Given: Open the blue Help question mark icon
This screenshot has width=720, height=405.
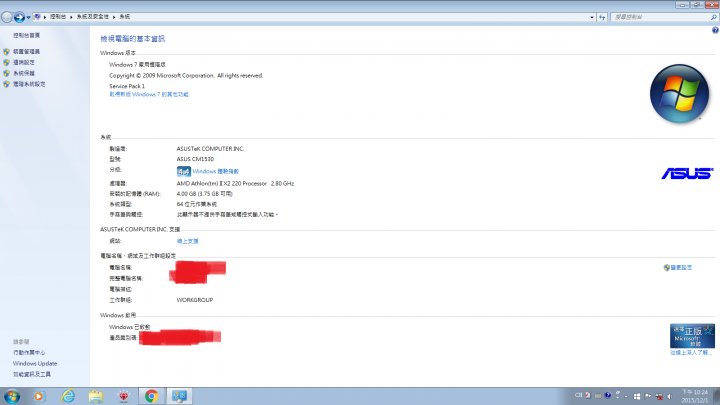Looking at the screenshot, I should [x=715, y=30].
